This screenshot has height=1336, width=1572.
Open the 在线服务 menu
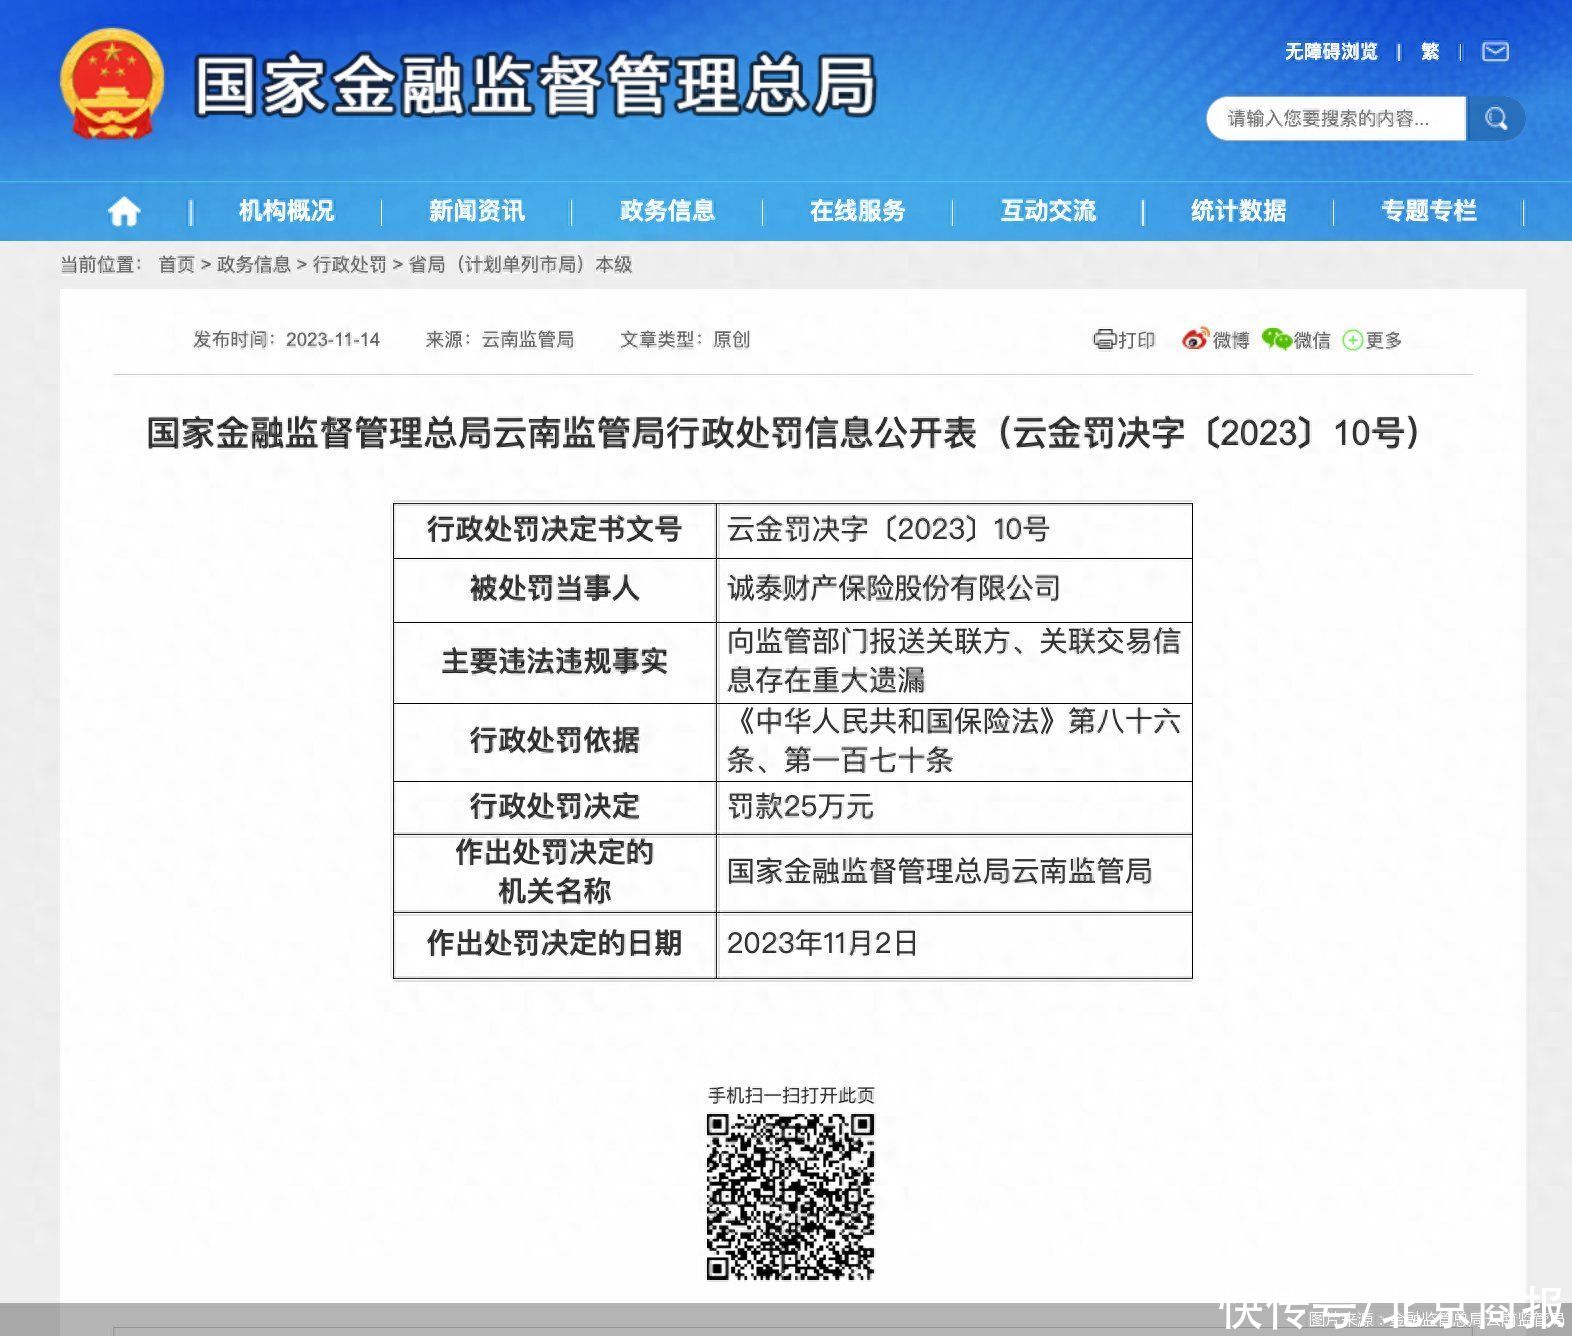[857, 211]
